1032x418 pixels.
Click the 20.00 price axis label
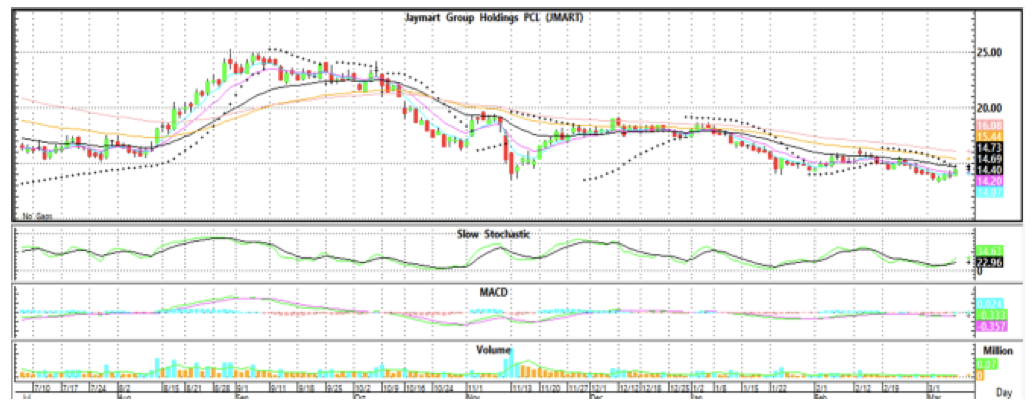pos(991,108)
